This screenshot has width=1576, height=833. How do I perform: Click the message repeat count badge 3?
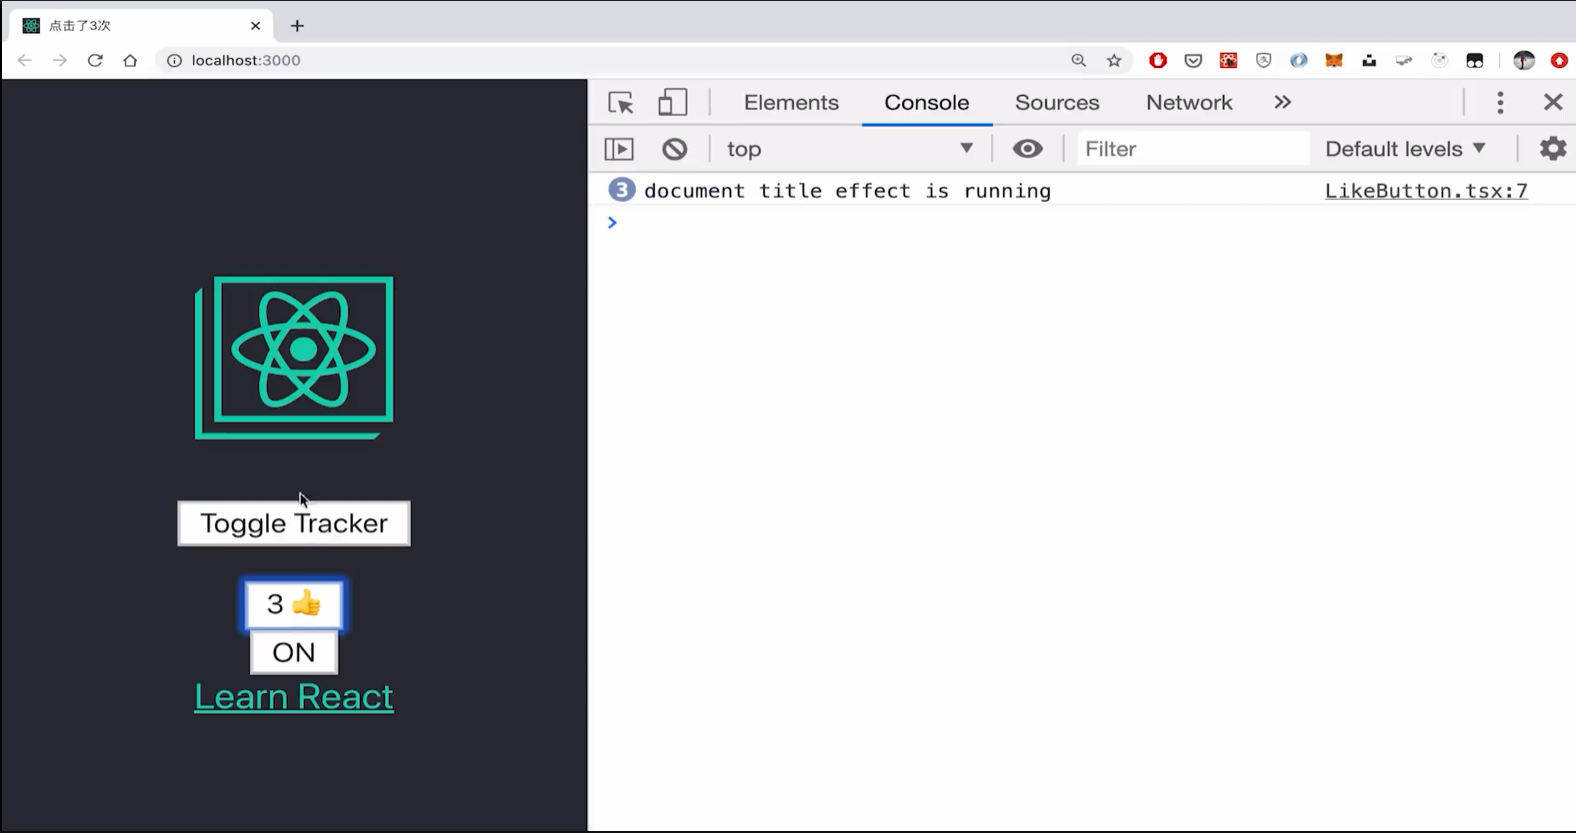pos(621,190)
